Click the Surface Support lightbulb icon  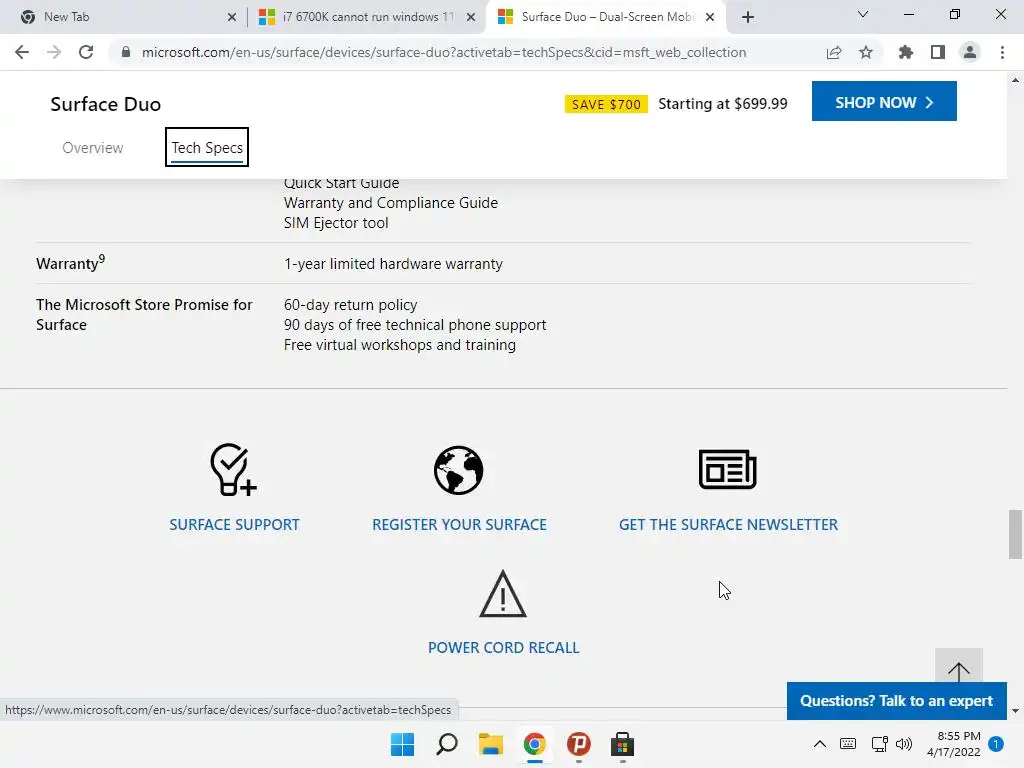click(233, 470)
